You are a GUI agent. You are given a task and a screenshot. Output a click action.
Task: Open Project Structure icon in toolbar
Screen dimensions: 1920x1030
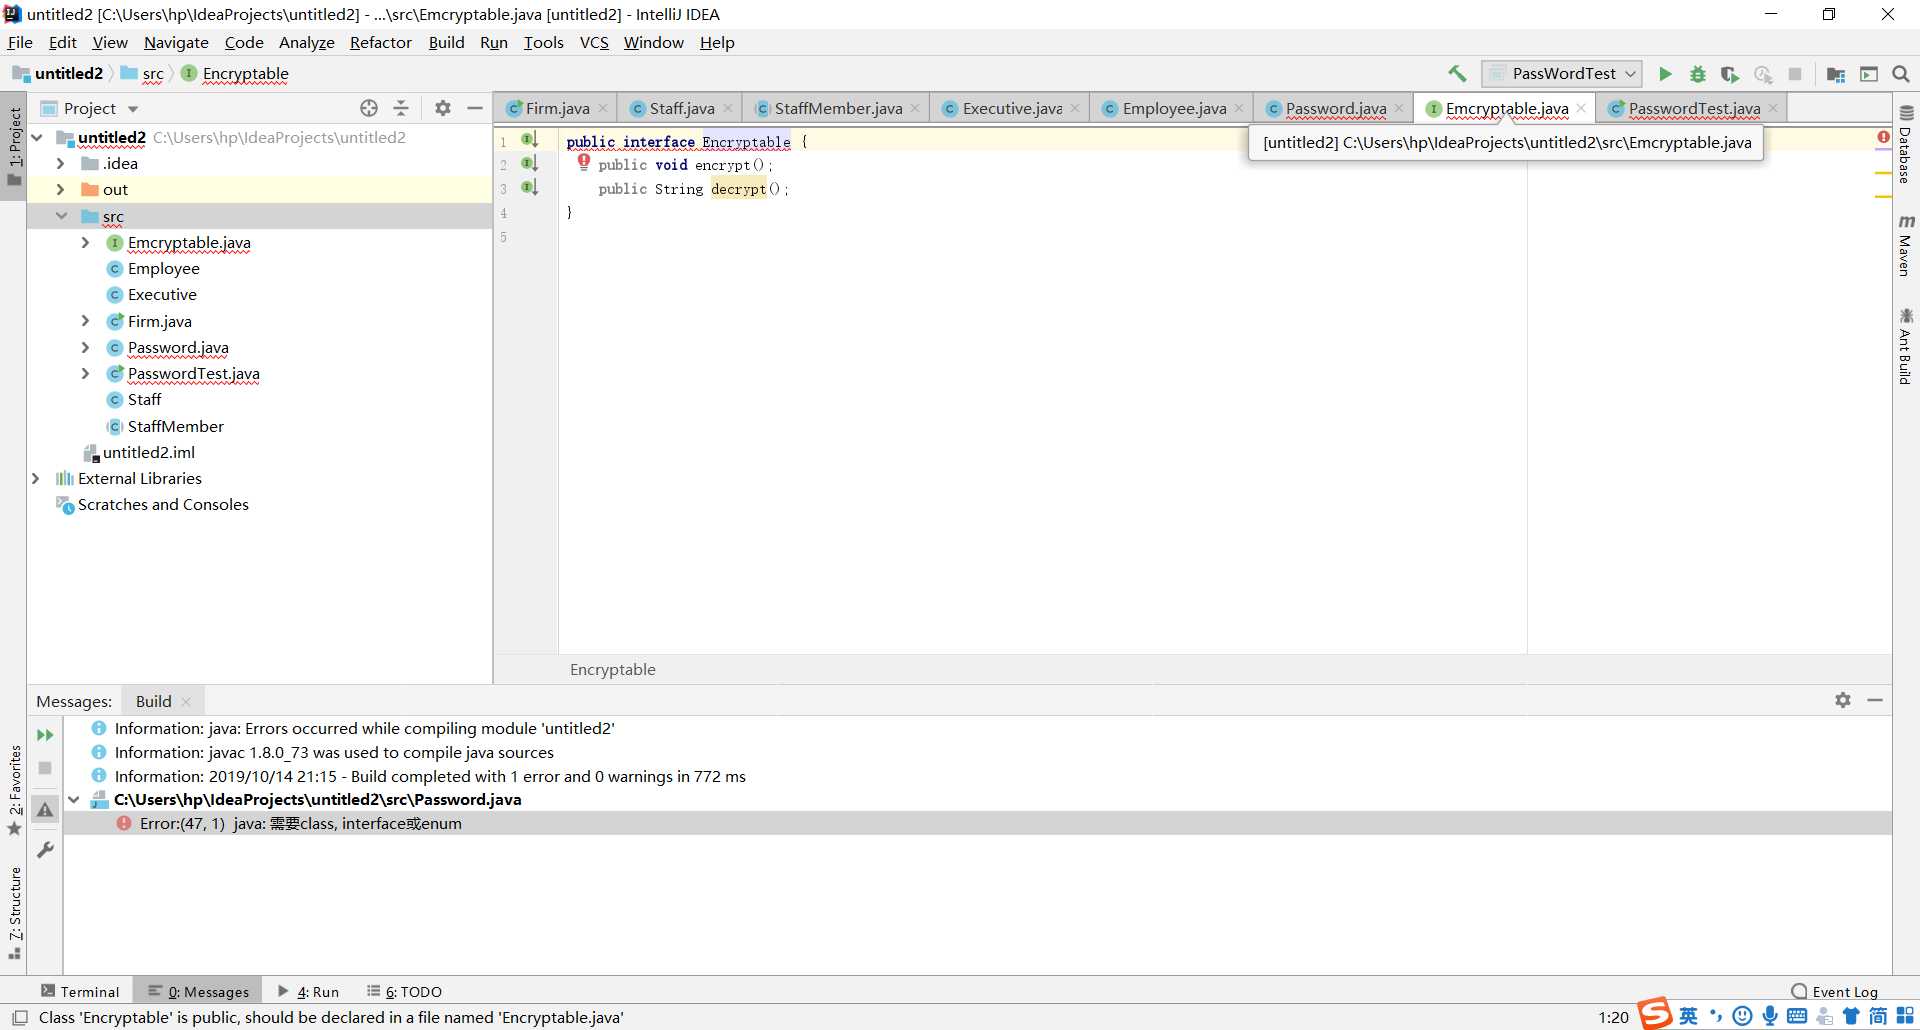1836,74
